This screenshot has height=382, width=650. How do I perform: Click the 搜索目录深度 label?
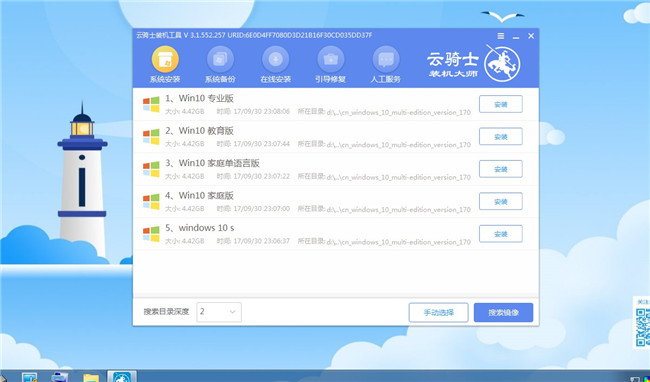tap(166, 312)
